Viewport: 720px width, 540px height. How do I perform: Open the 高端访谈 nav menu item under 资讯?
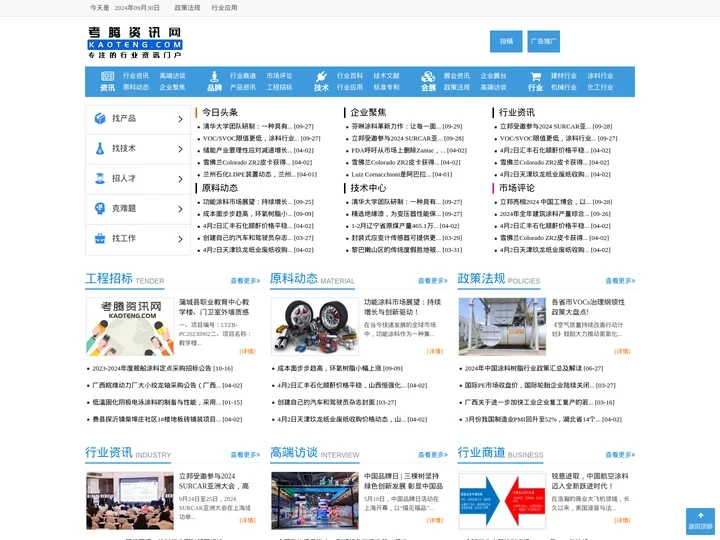(172, 76)
